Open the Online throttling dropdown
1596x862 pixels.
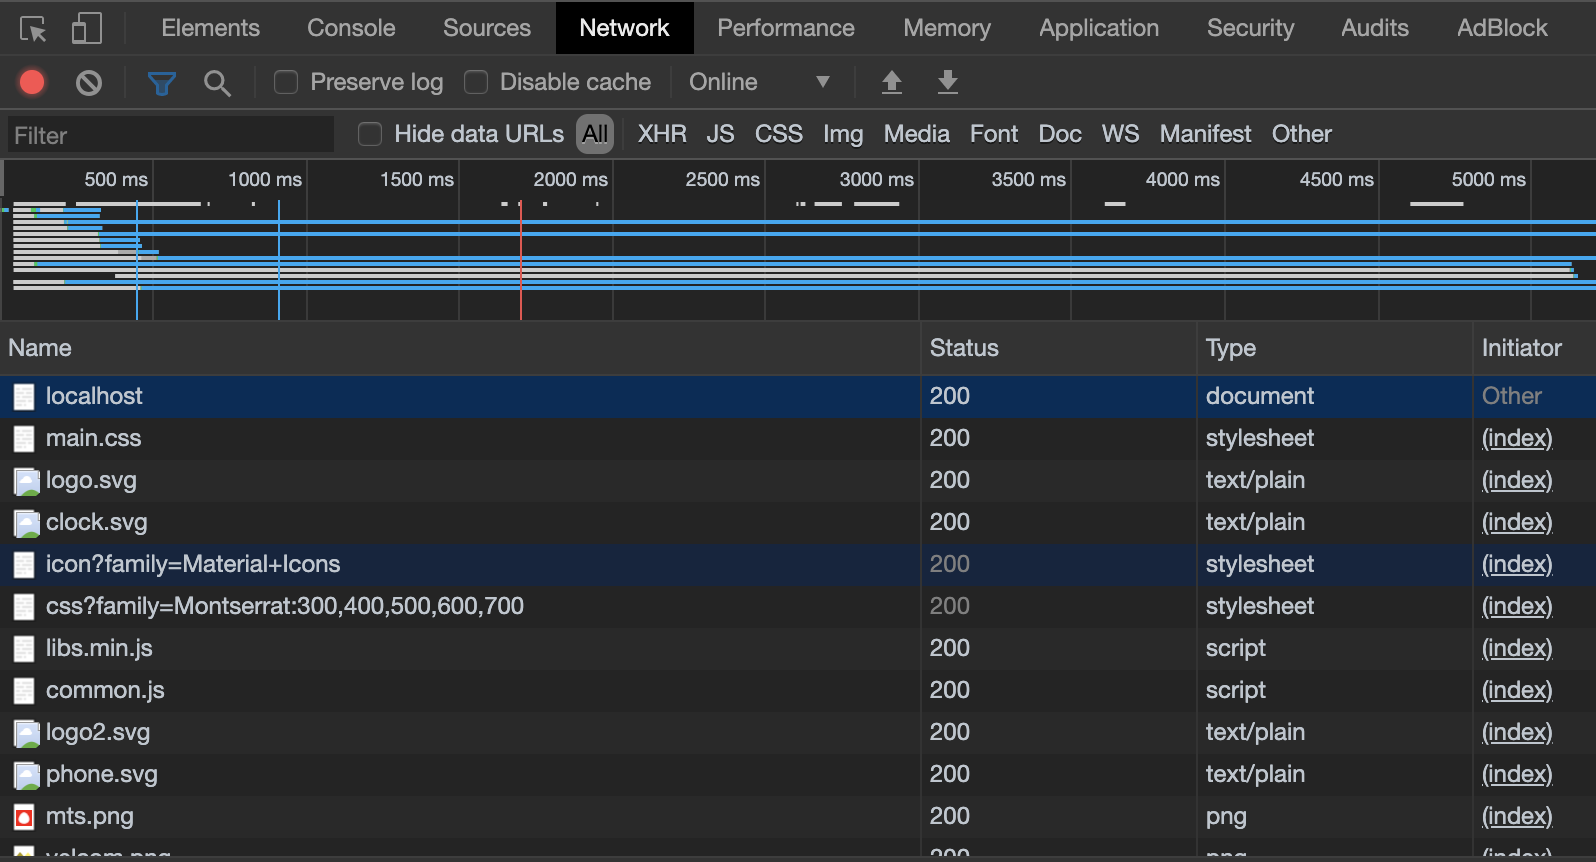pos(759,82)
